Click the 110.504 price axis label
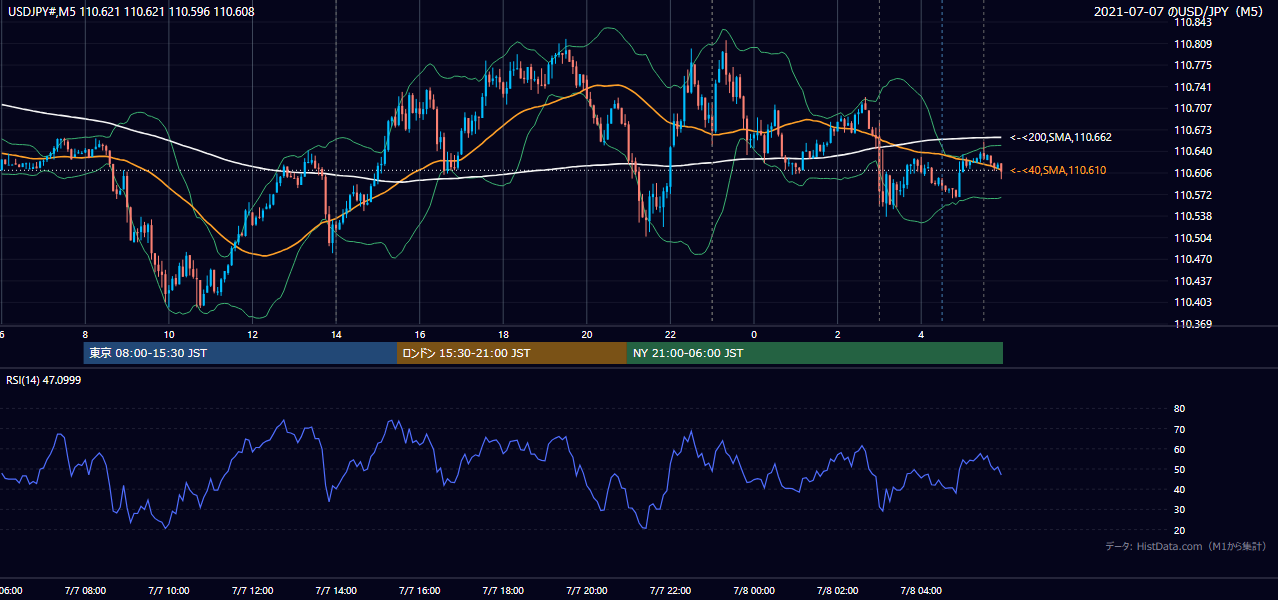This screenshot has width=1278, height=600. [x=1192, y=238]
